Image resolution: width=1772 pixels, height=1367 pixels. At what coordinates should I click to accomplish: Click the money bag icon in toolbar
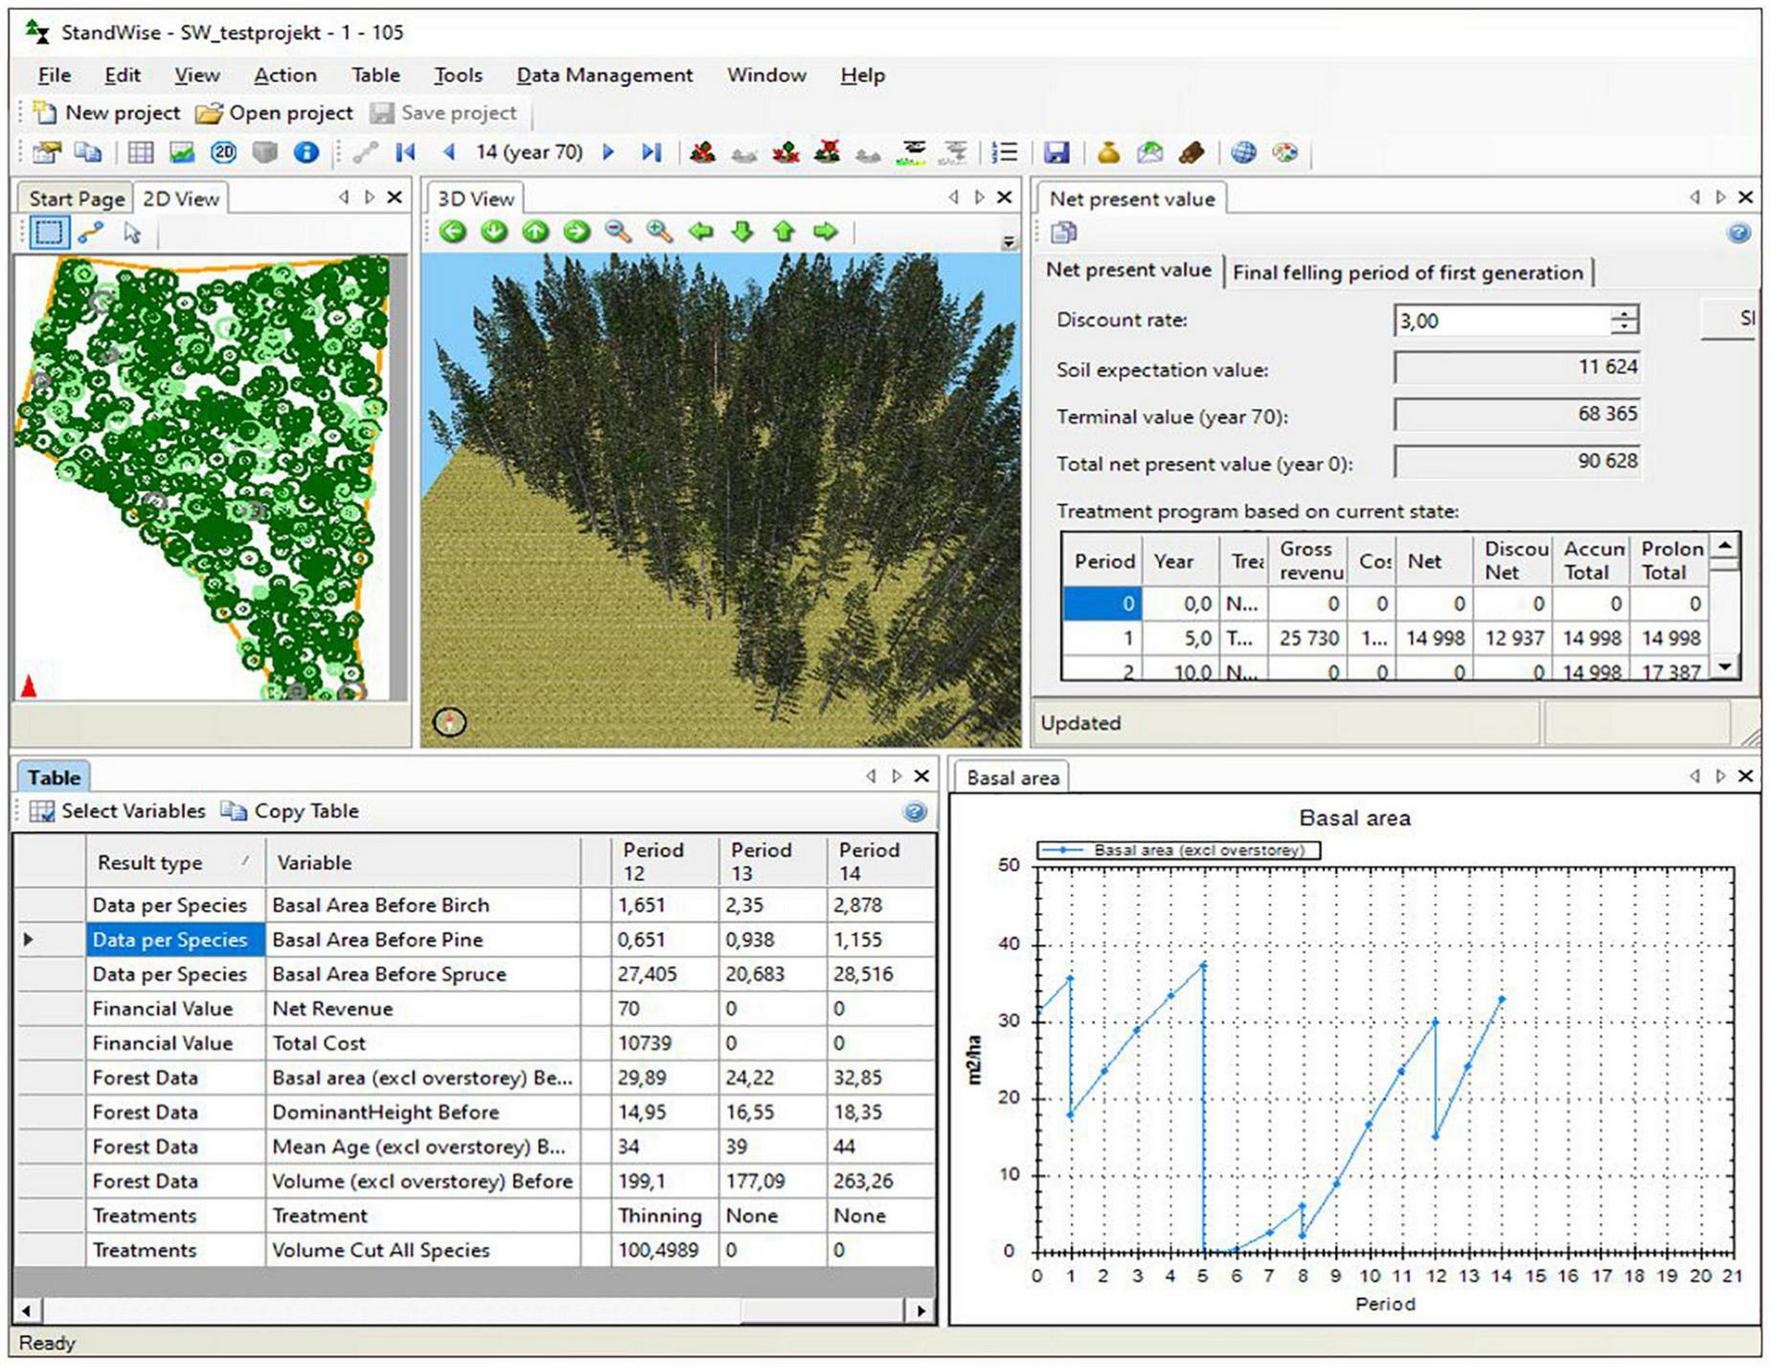[x=1108, y=153]
